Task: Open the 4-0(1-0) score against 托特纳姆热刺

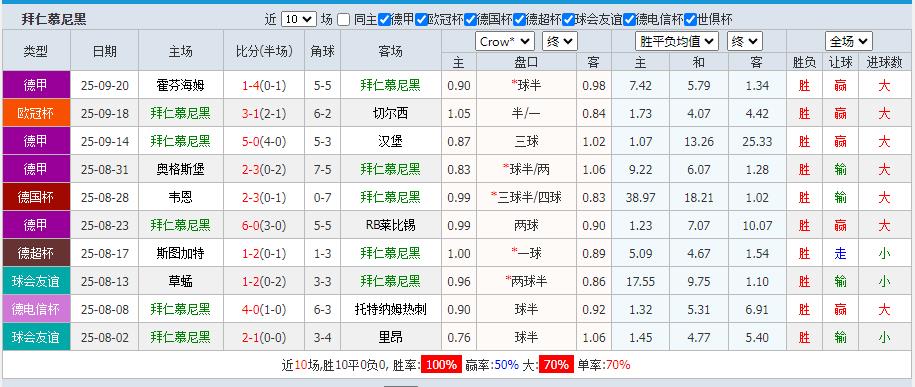Action: (264, 310)
